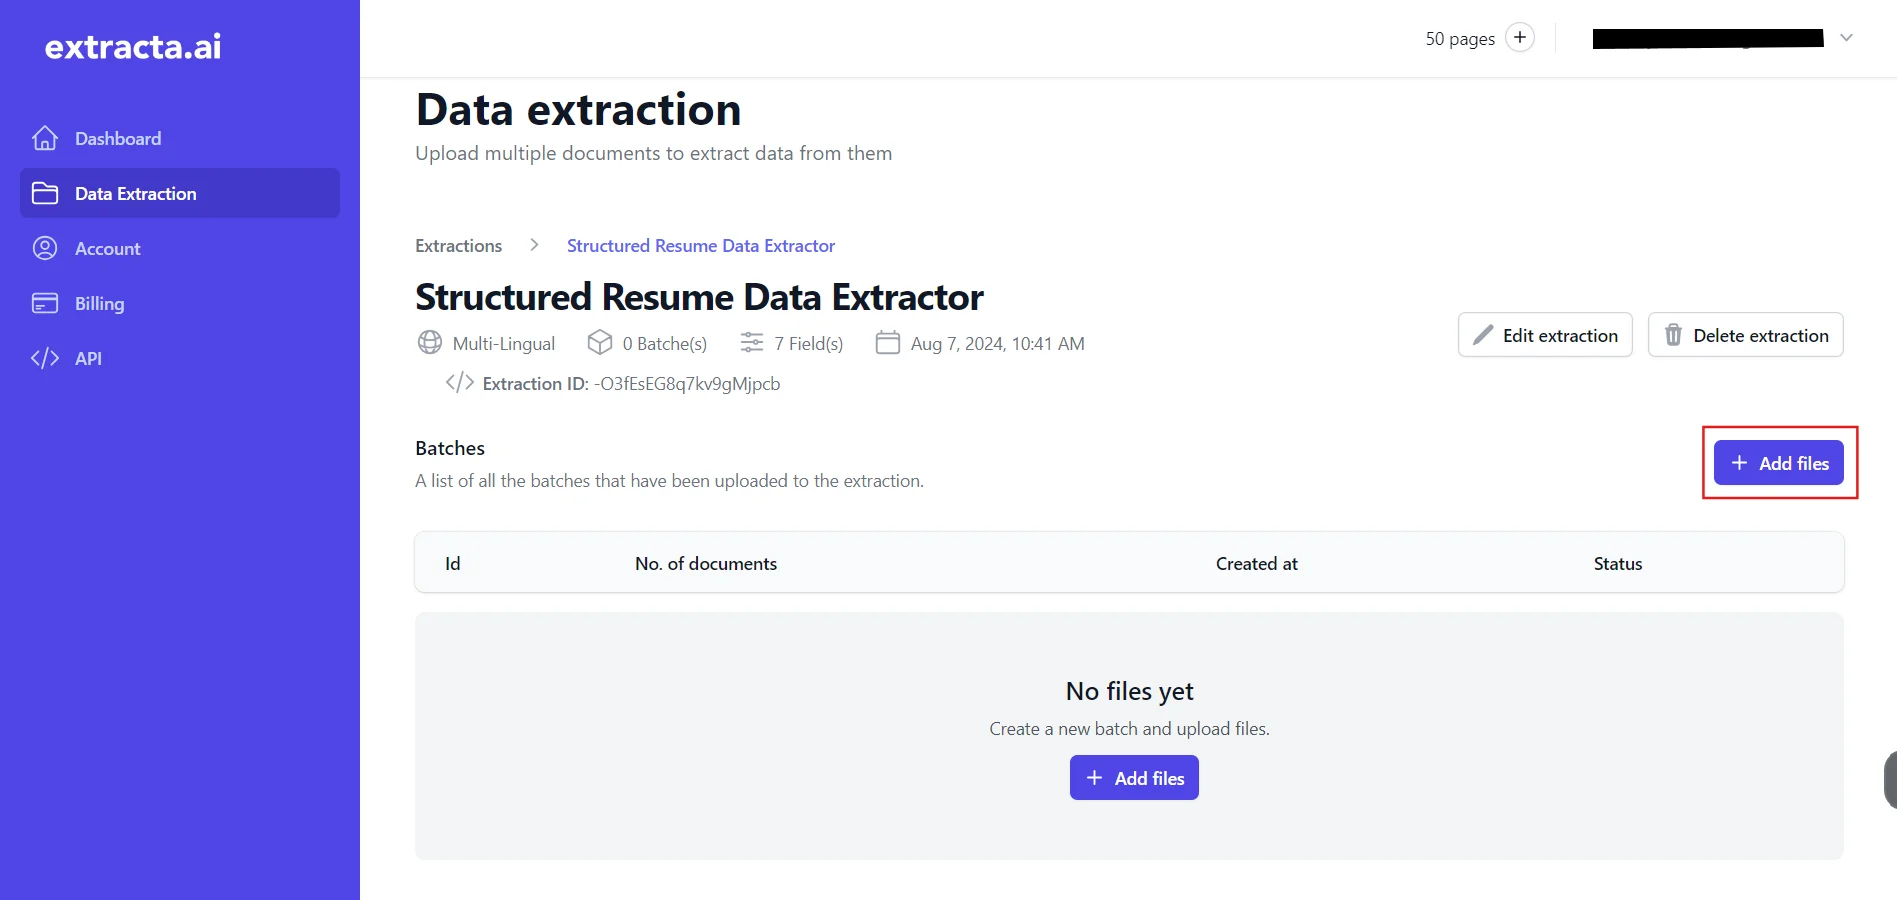Screen dimensions: 1897x900
Task: Click the breadcrumb separator chevron
Action: (535, 245)
